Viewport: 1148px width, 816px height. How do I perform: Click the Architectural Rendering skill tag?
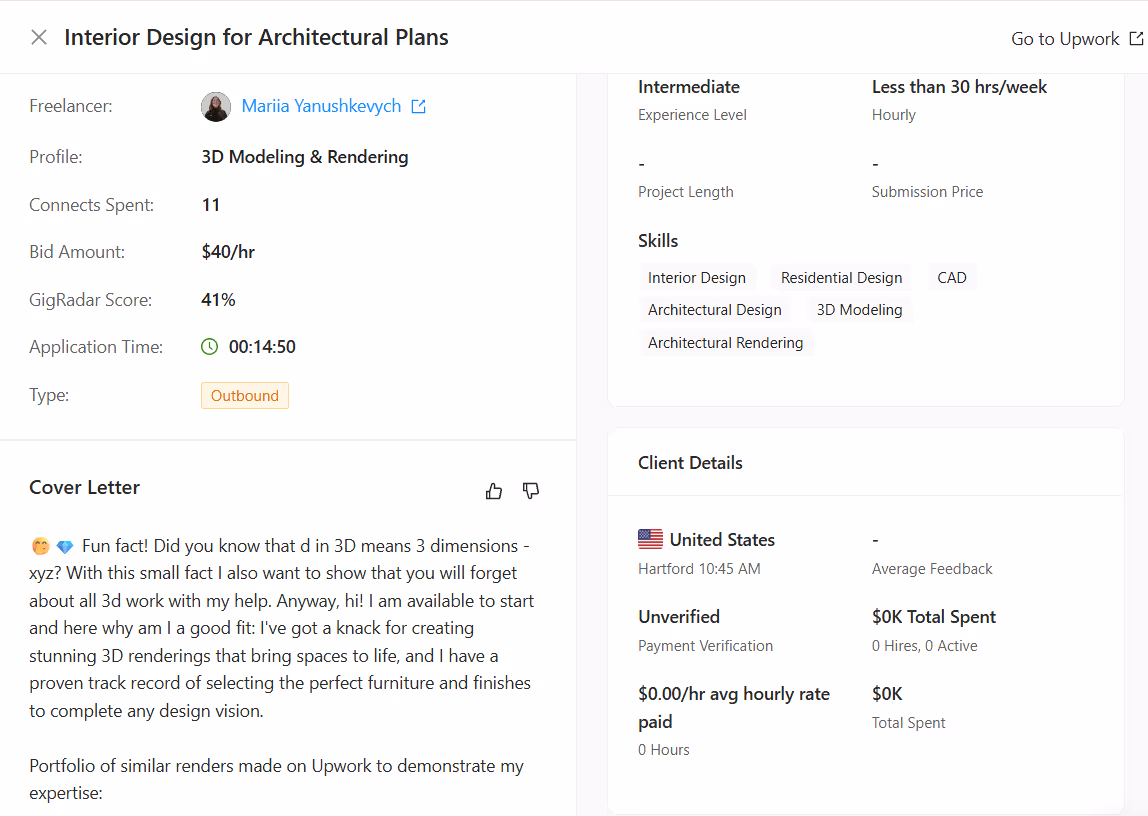[726, 343]
